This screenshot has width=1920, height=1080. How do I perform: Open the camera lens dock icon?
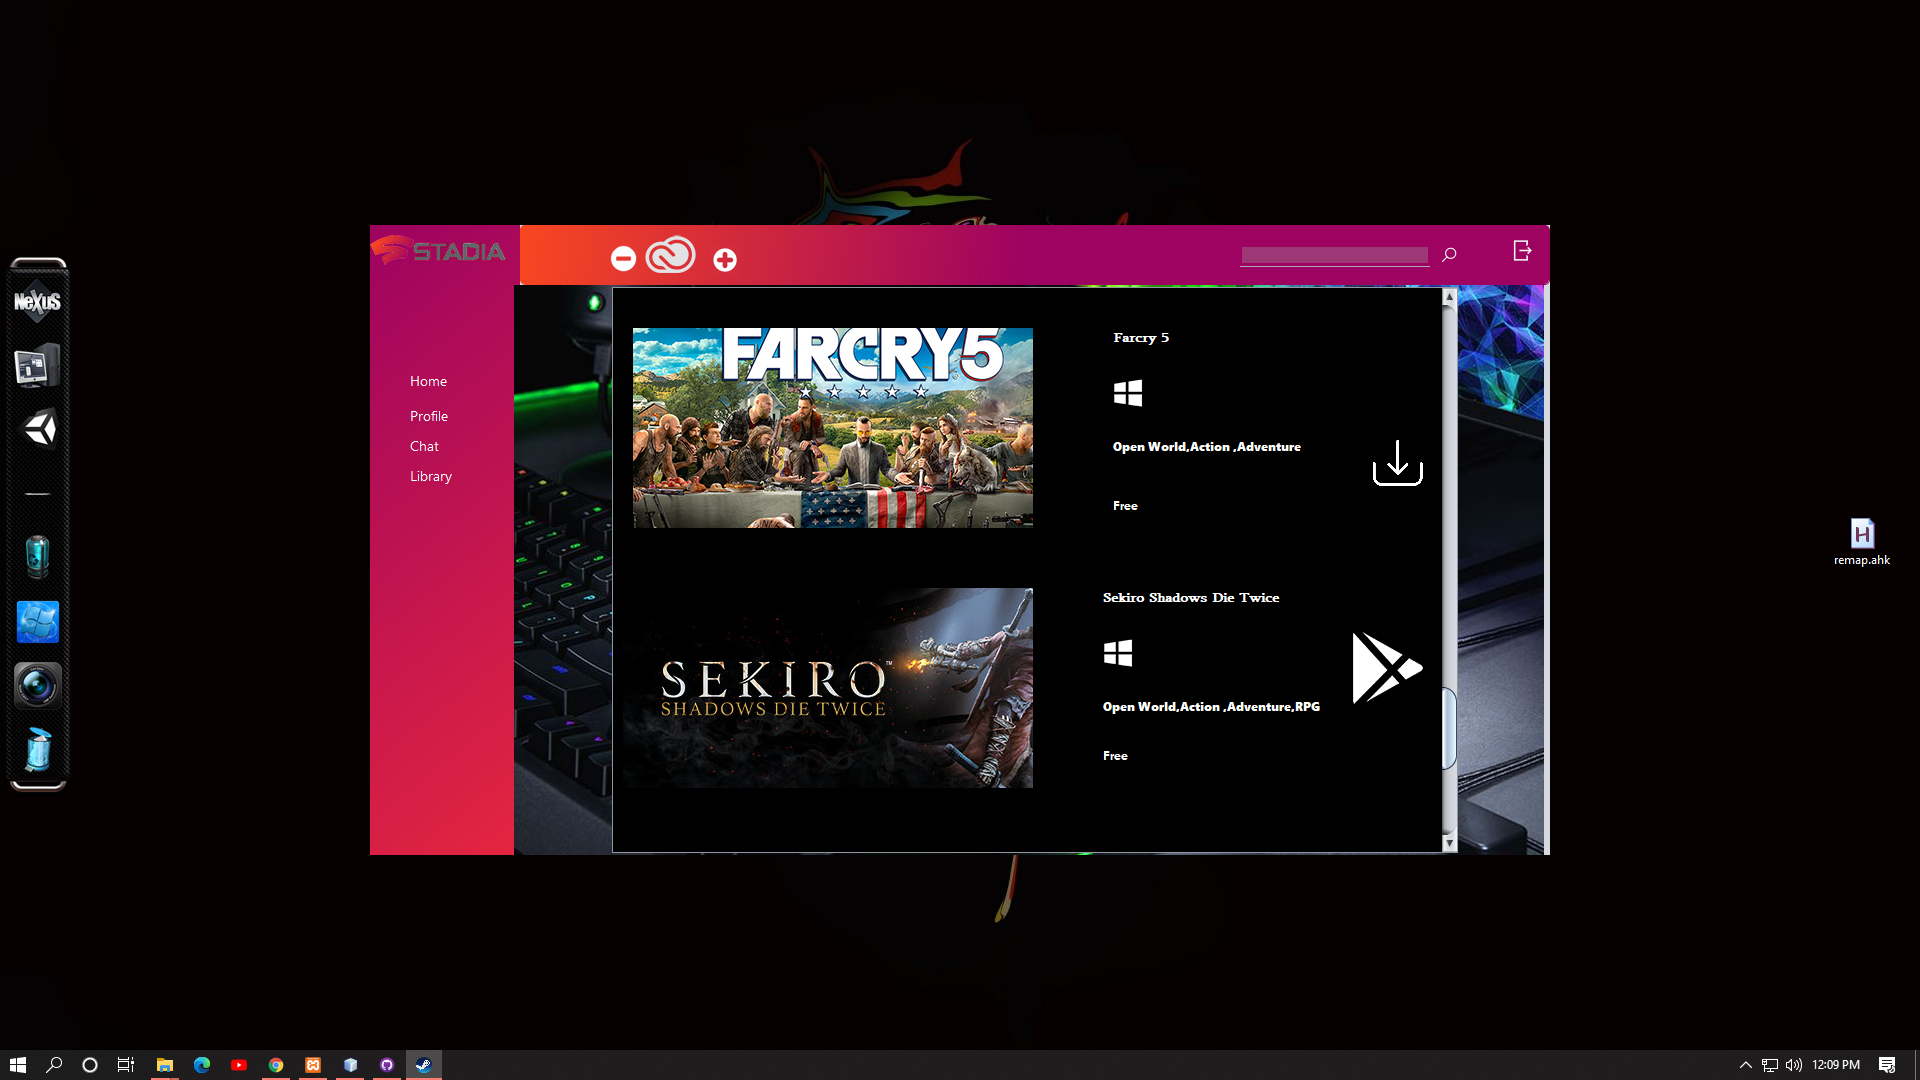(38, 686)
